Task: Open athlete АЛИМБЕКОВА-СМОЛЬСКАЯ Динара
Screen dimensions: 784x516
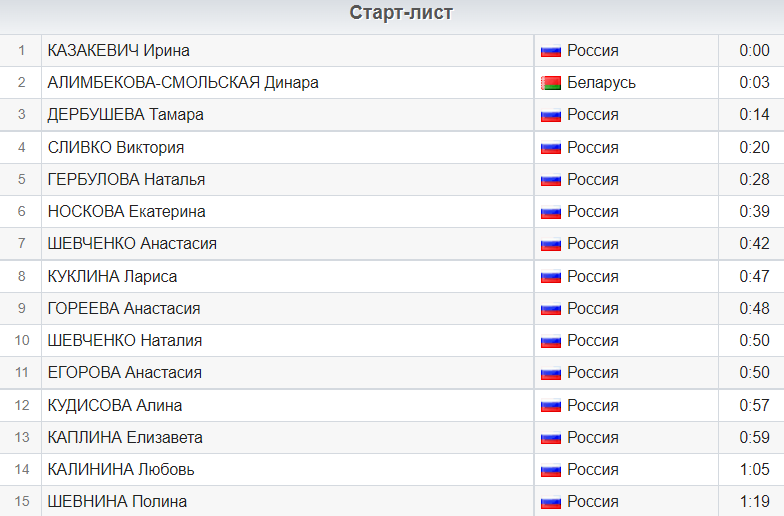Action: (x=183, y=83)
